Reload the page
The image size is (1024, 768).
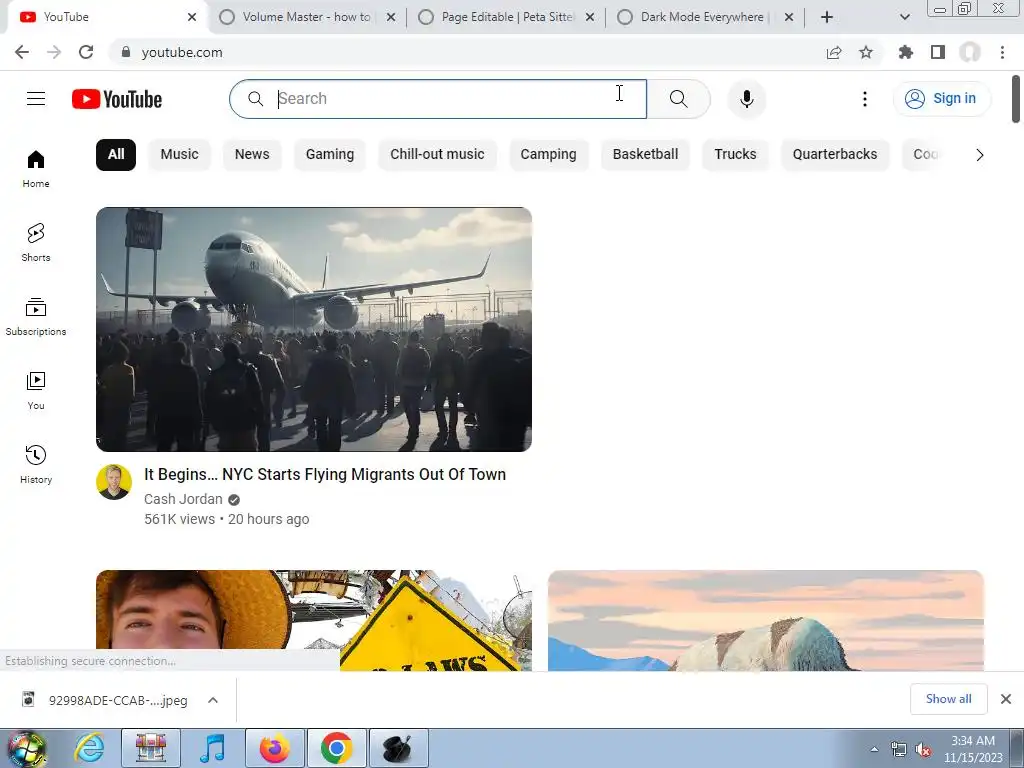point(86,52)
